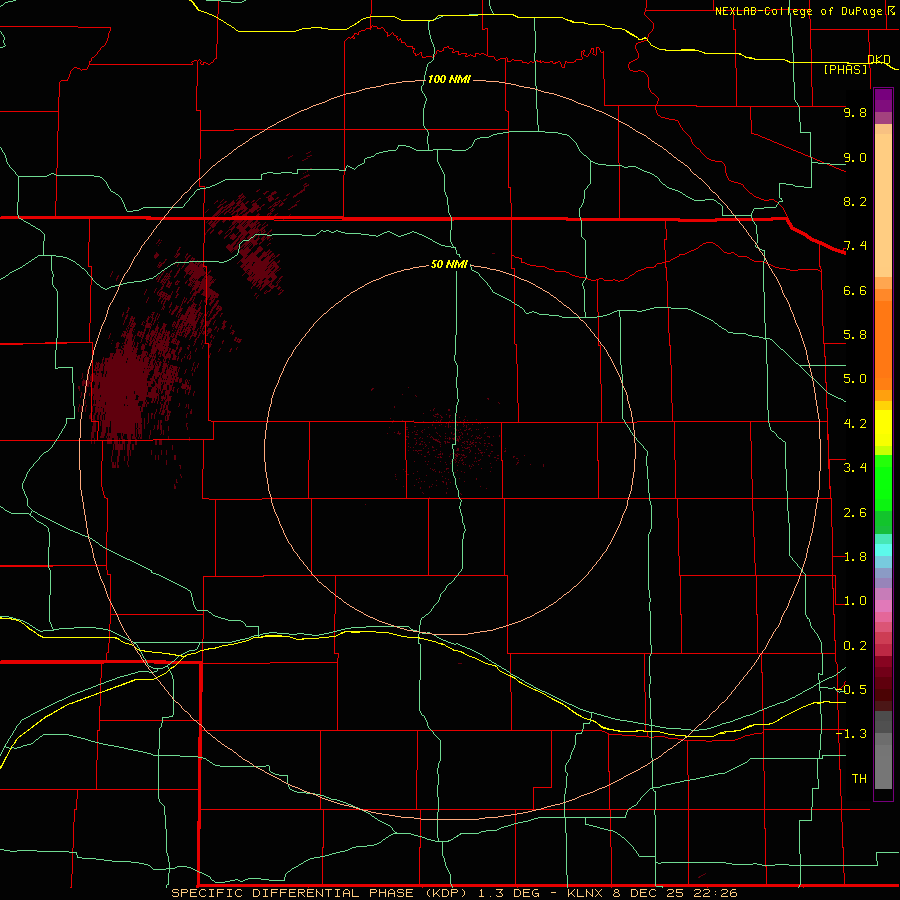This screenshot has width=900, height=900.
Task: Click the 4.2 value on the color scale
Action: pos(855,424)
